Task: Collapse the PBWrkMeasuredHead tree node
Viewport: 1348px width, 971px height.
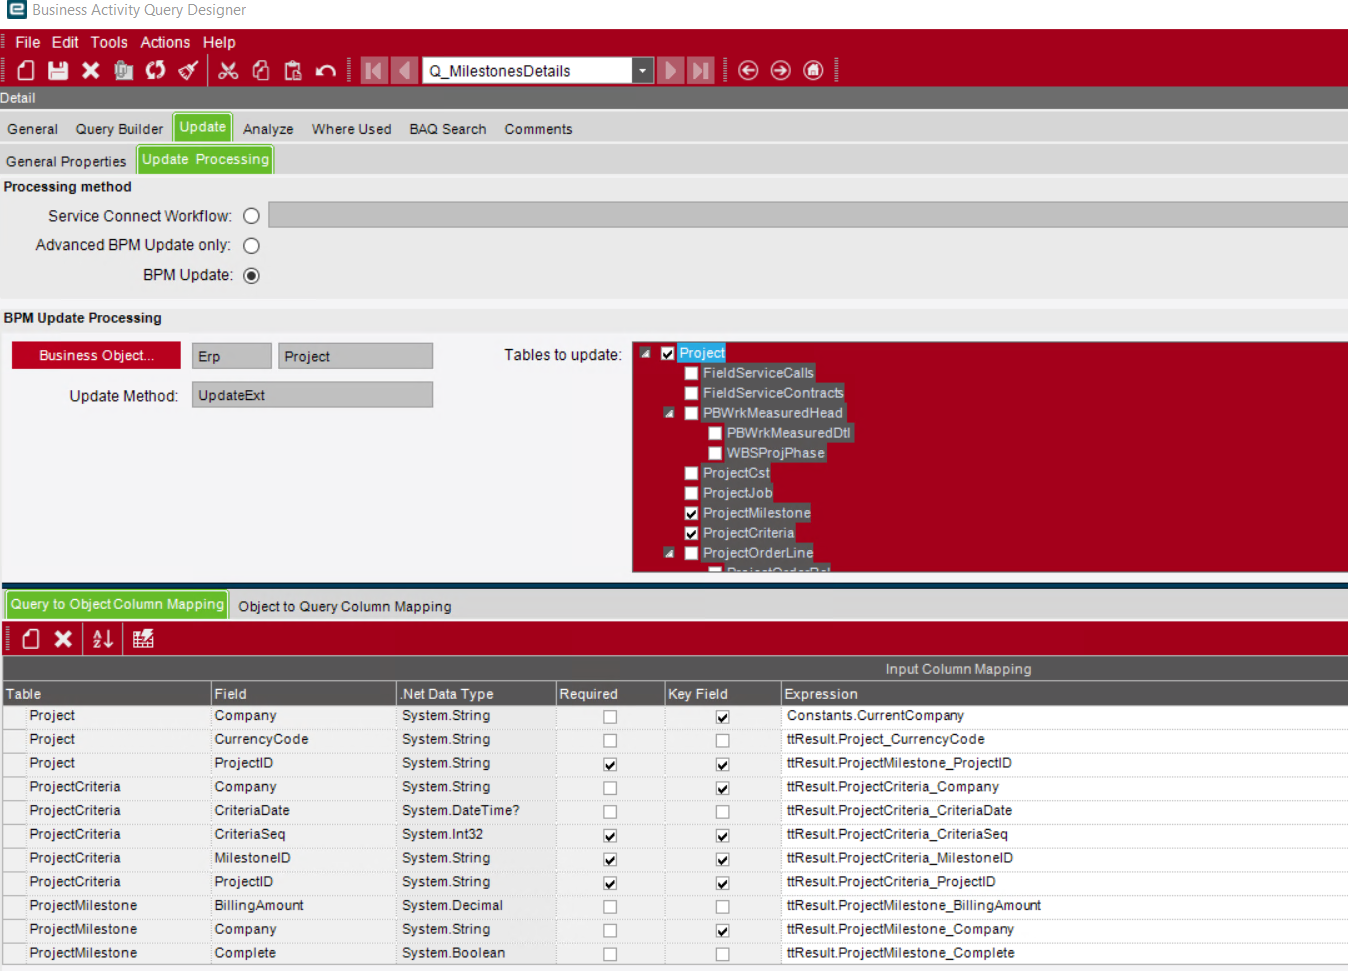Action: pyautogui.click(x=667, y=412)
